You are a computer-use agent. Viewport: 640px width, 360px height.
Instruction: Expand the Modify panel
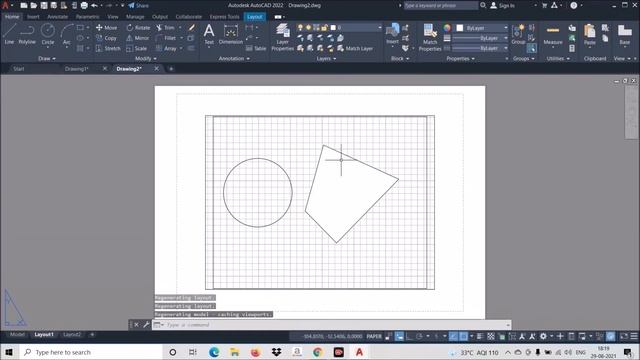pyautogui.click(x=146, y=58)
